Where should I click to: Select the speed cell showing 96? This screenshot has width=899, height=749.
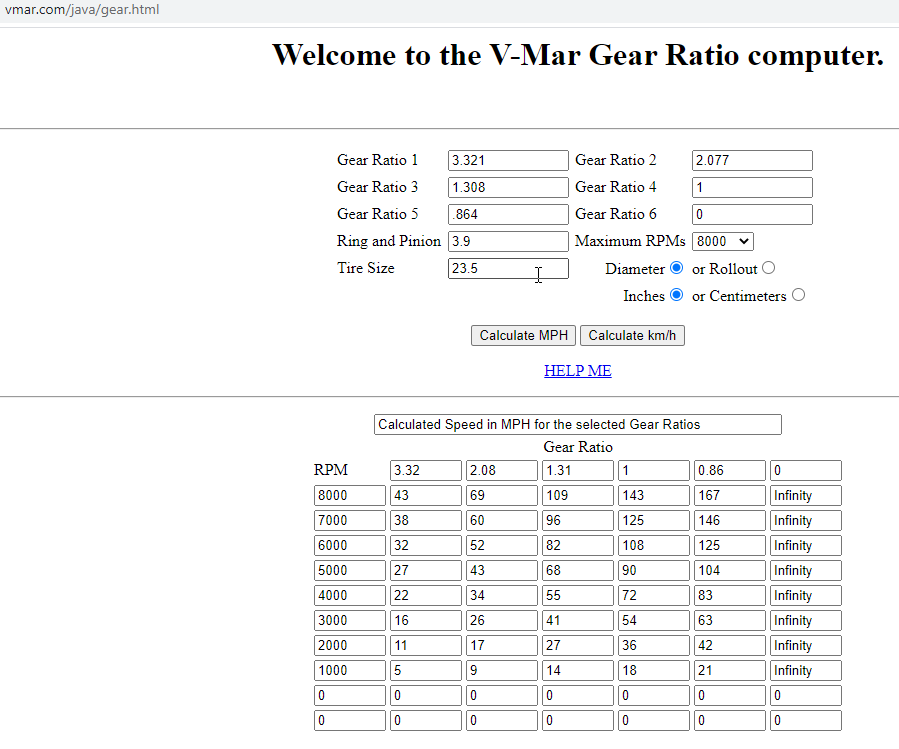[577, 520]
